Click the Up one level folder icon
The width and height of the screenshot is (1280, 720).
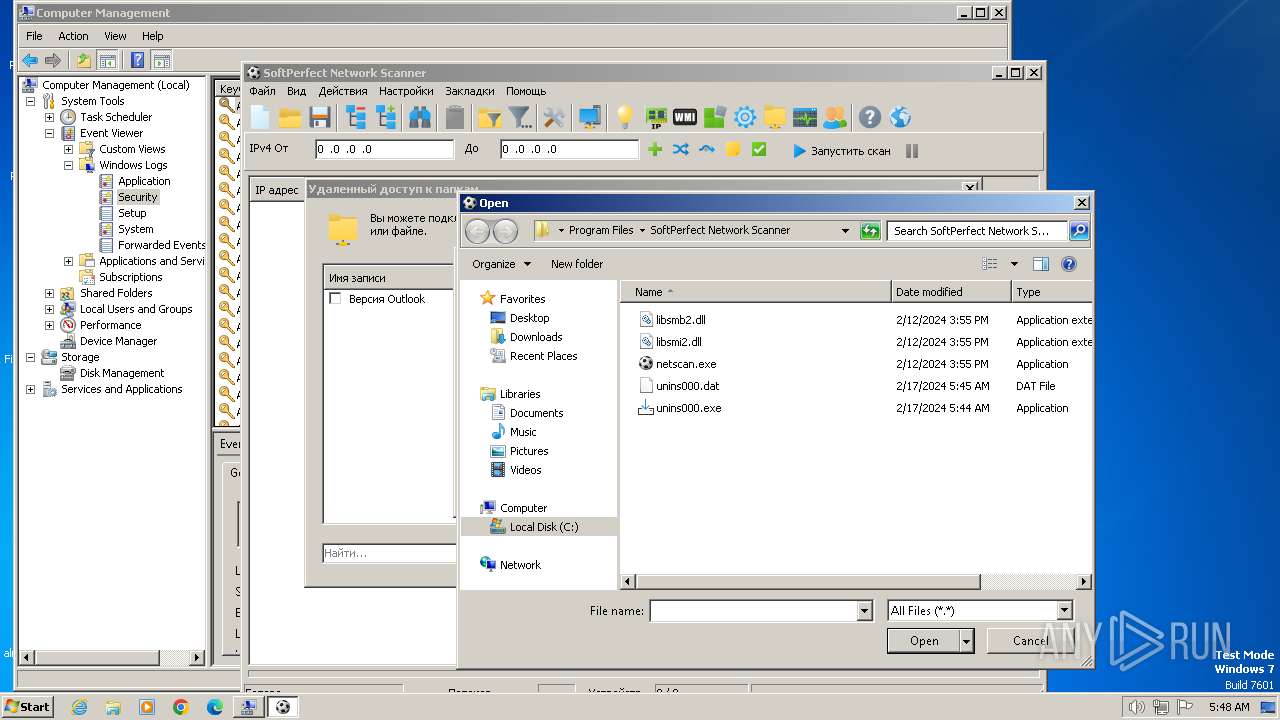(x=84, y=60)
